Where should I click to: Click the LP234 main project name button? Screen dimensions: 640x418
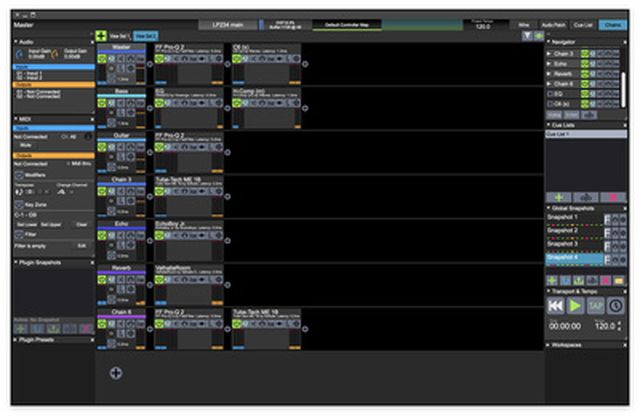coord(228,25)
